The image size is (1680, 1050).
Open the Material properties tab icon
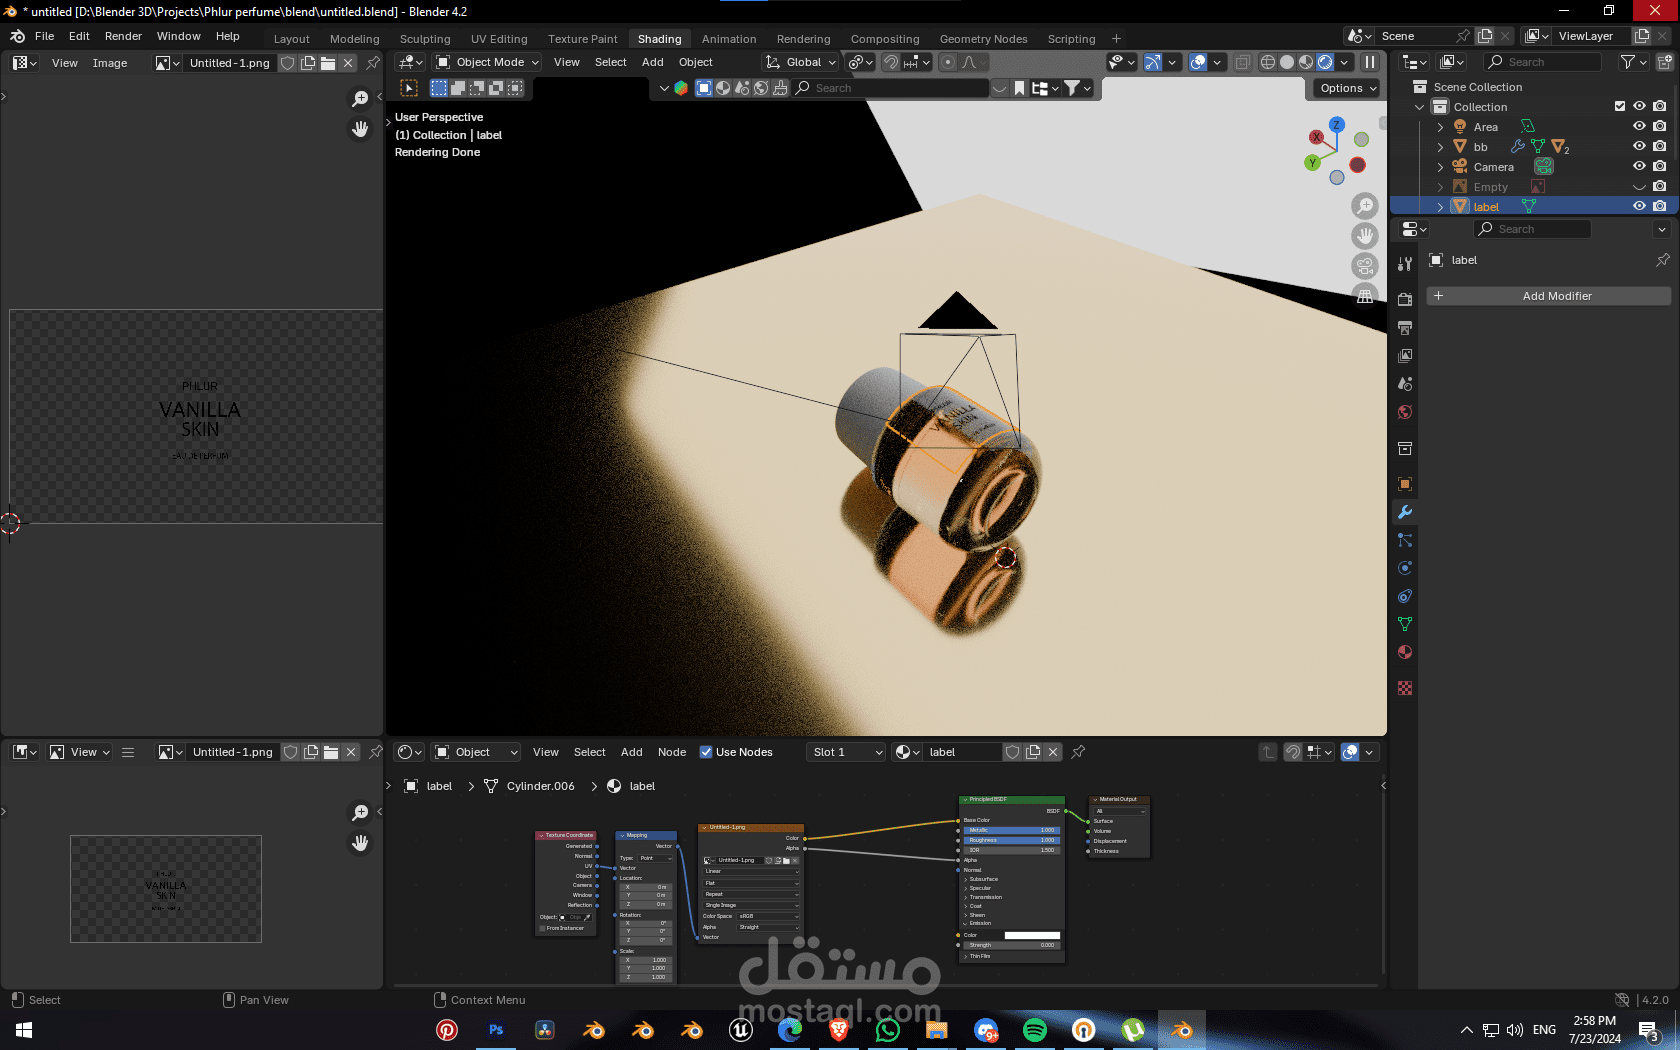coord(1405,652)
